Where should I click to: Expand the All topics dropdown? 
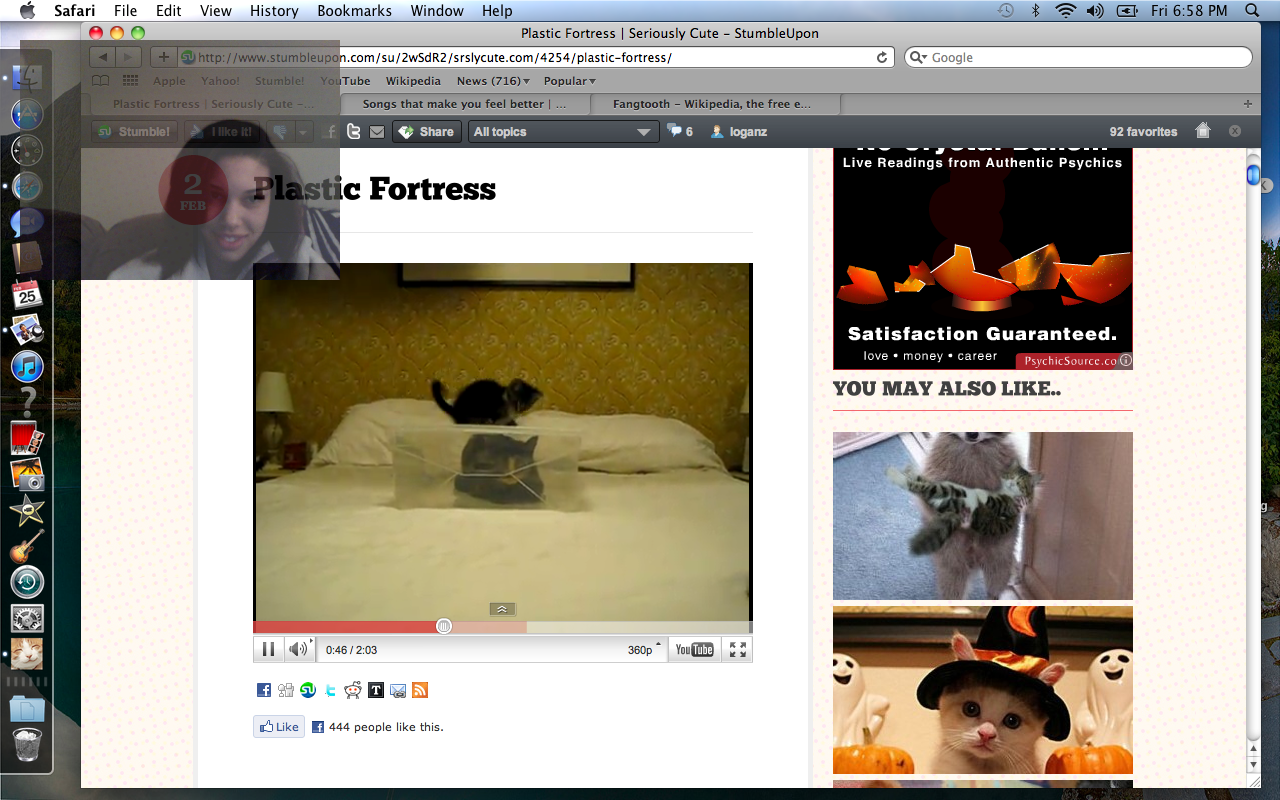click(563, 132)
